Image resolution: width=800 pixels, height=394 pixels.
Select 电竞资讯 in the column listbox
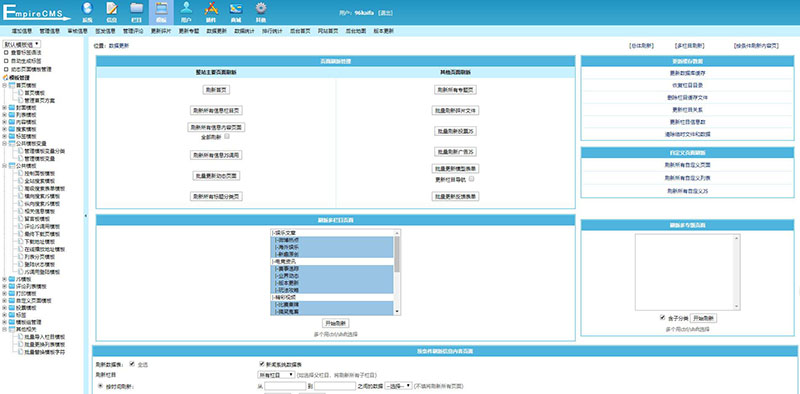(x=333, y=261)
